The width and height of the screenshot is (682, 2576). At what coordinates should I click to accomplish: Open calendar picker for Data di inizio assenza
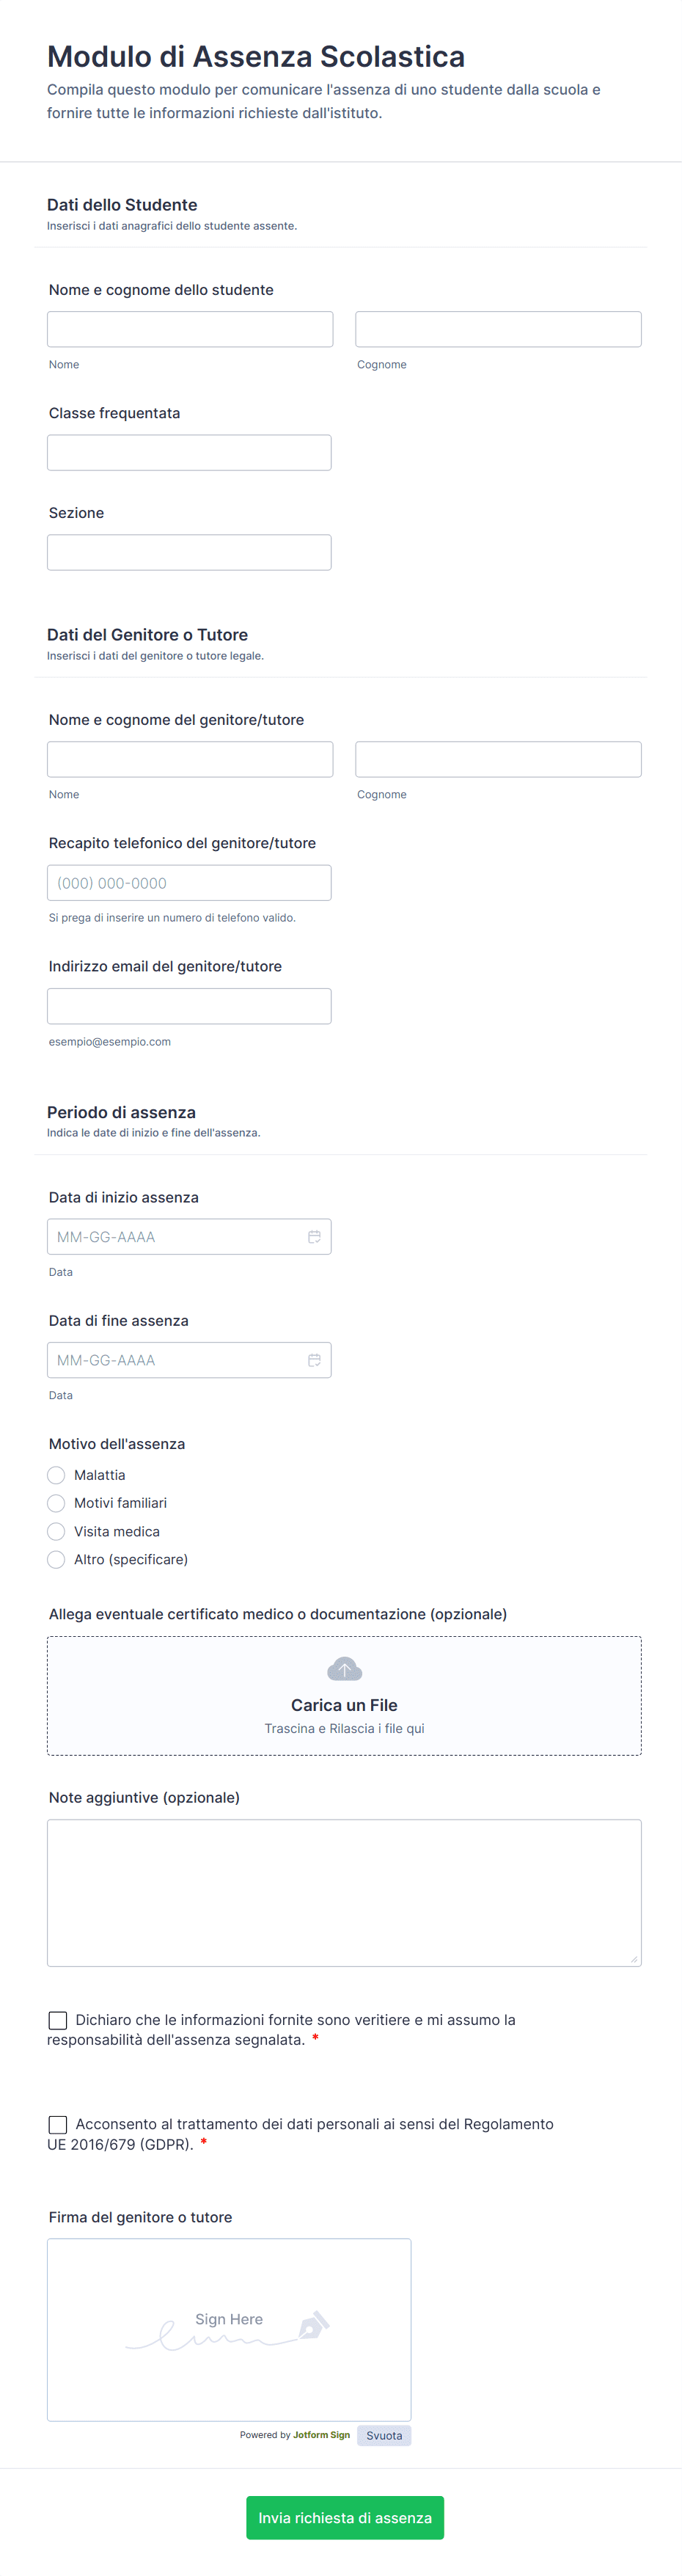[x=314, y=1237]
